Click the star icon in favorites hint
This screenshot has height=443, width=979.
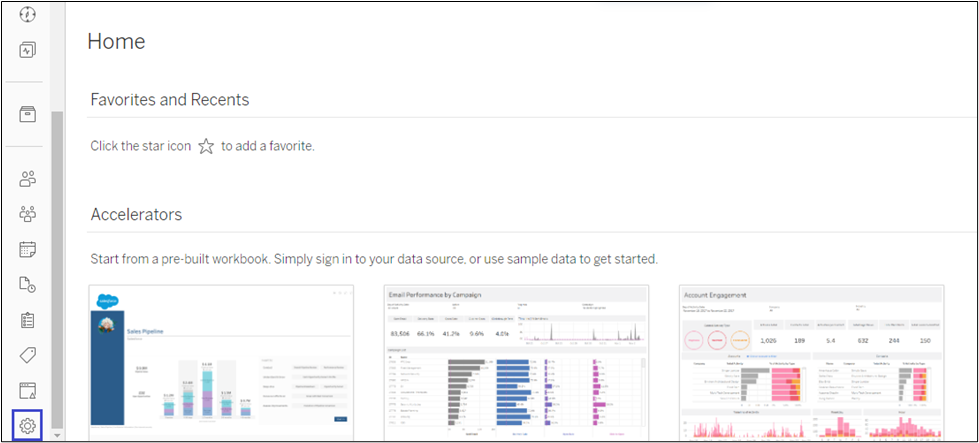(x=206, y=146)
